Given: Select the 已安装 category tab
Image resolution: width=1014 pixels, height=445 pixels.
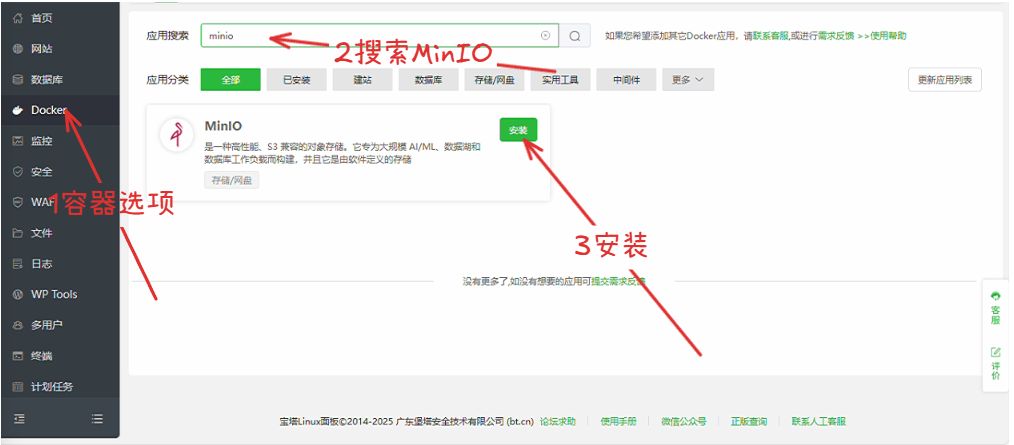Looking at the screenshot, I should (296, 80).
